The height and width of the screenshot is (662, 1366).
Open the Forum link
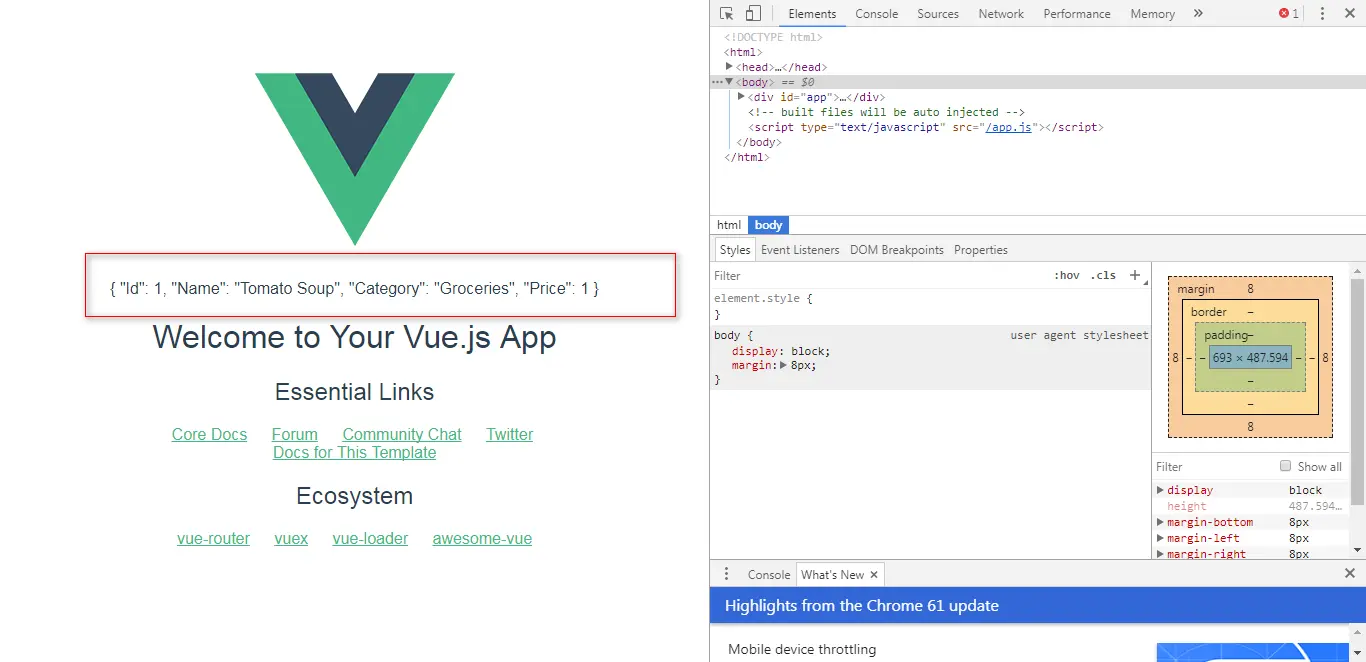click(295, 434)
